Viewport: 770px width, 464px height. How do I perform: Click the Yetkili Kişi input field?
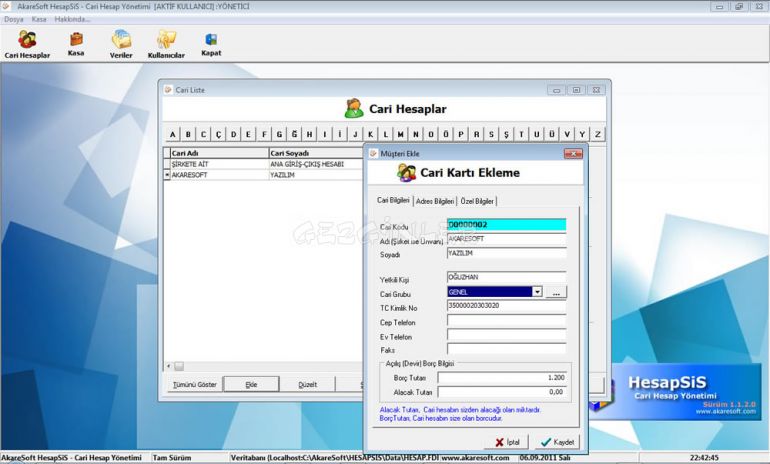click(x=506, y=277)
